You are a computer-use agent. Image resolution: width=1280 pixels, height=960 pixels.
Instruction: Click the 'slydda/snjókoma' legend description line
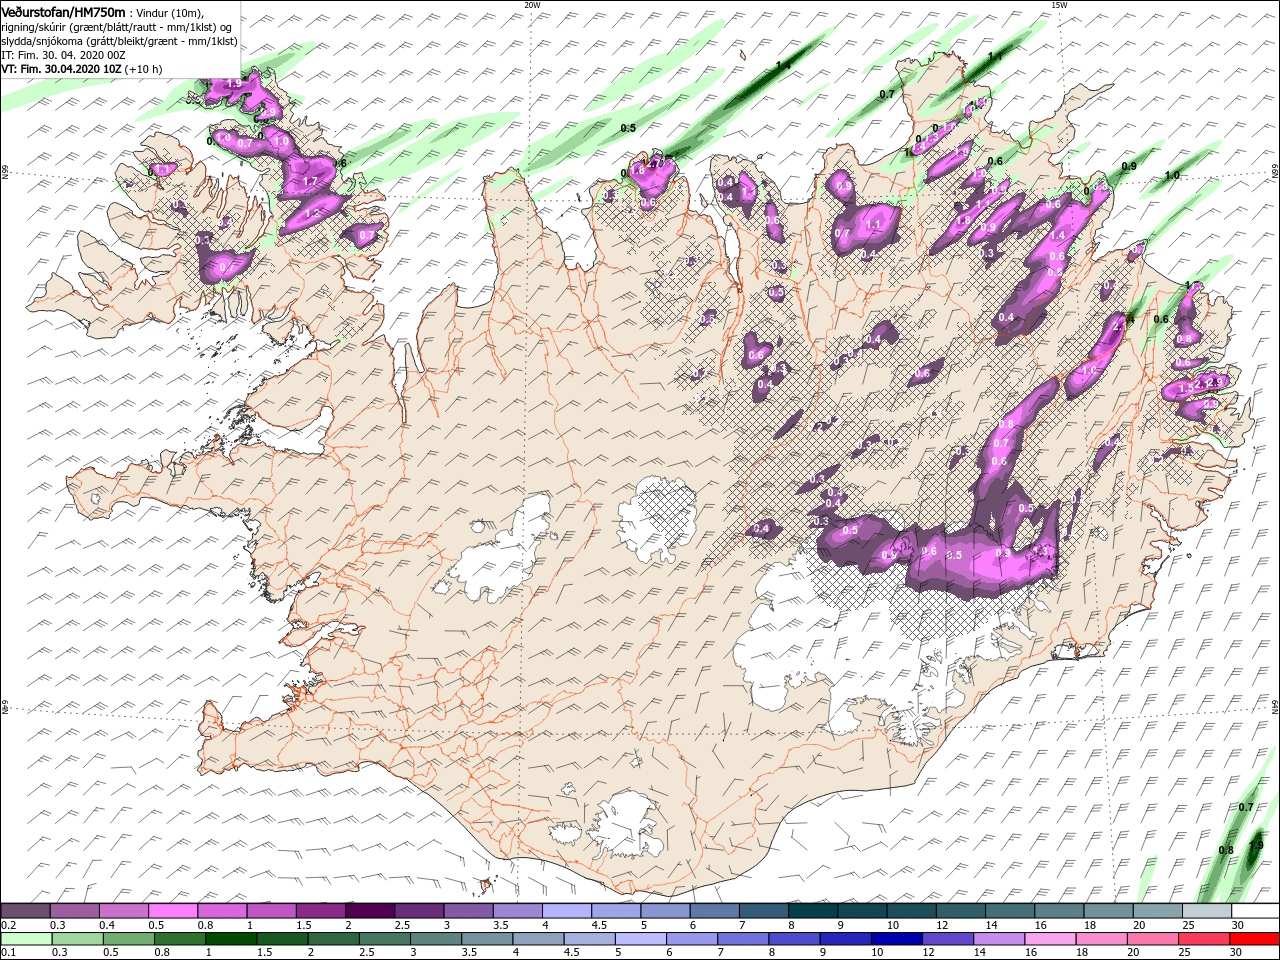coord(117,41)
